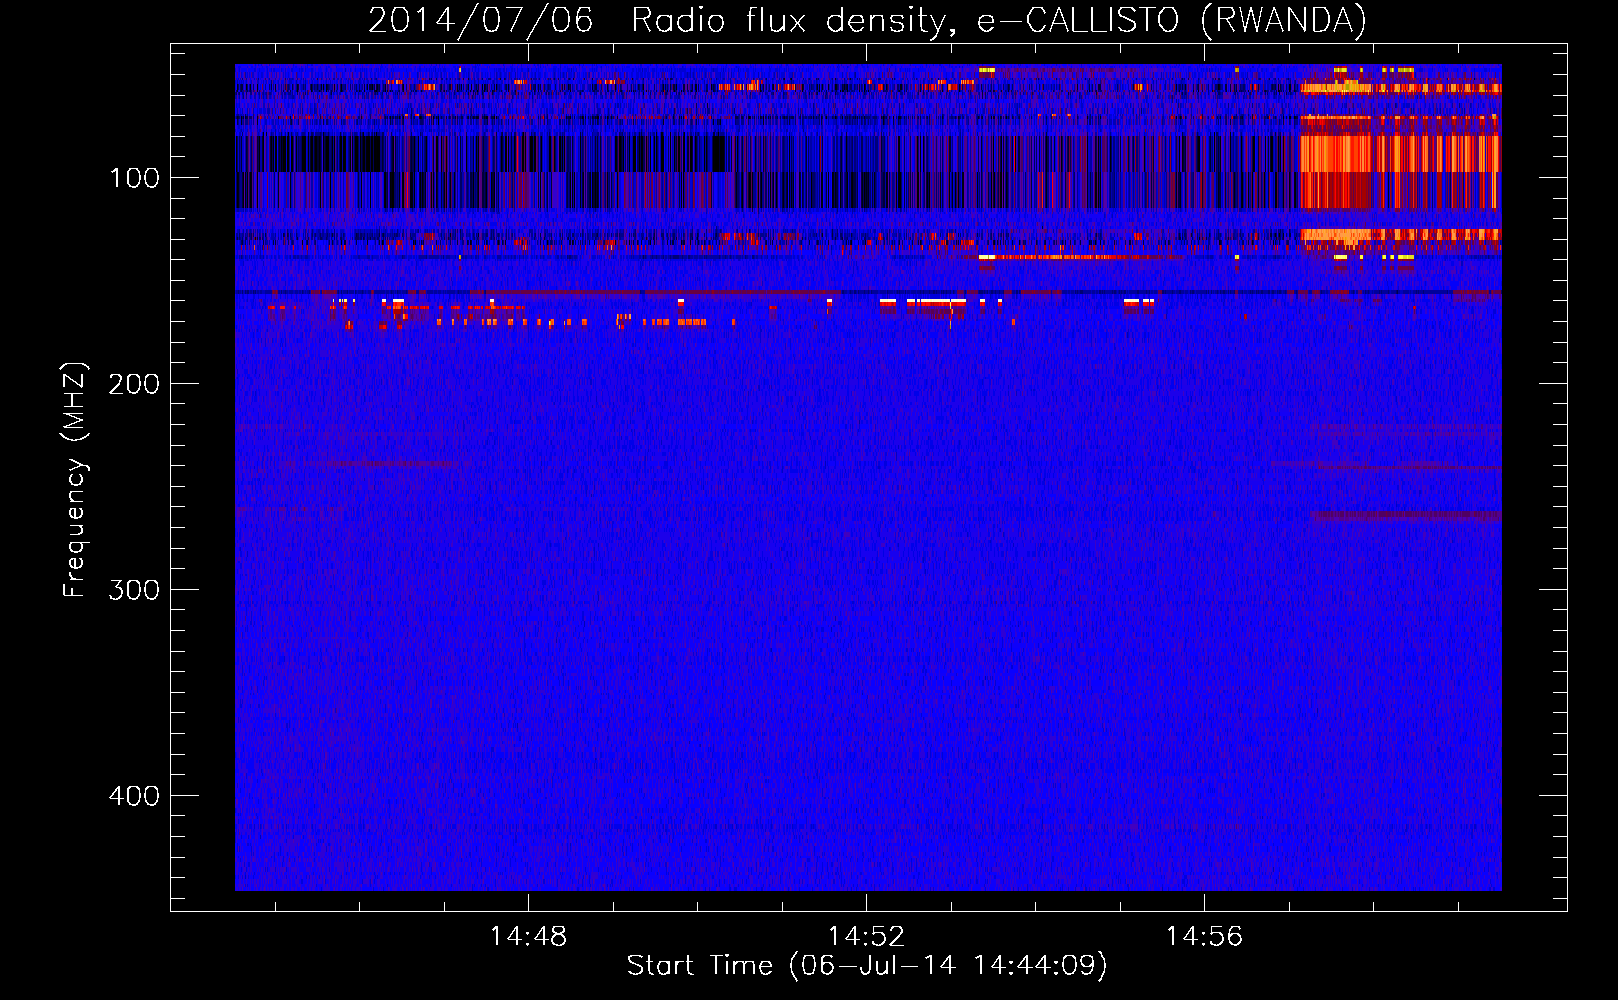The width and height of the screenshot is (1618, 1000).
Task: Click the '14:52' time tick label
Action: pyautogui.click(x=866, y=936)
